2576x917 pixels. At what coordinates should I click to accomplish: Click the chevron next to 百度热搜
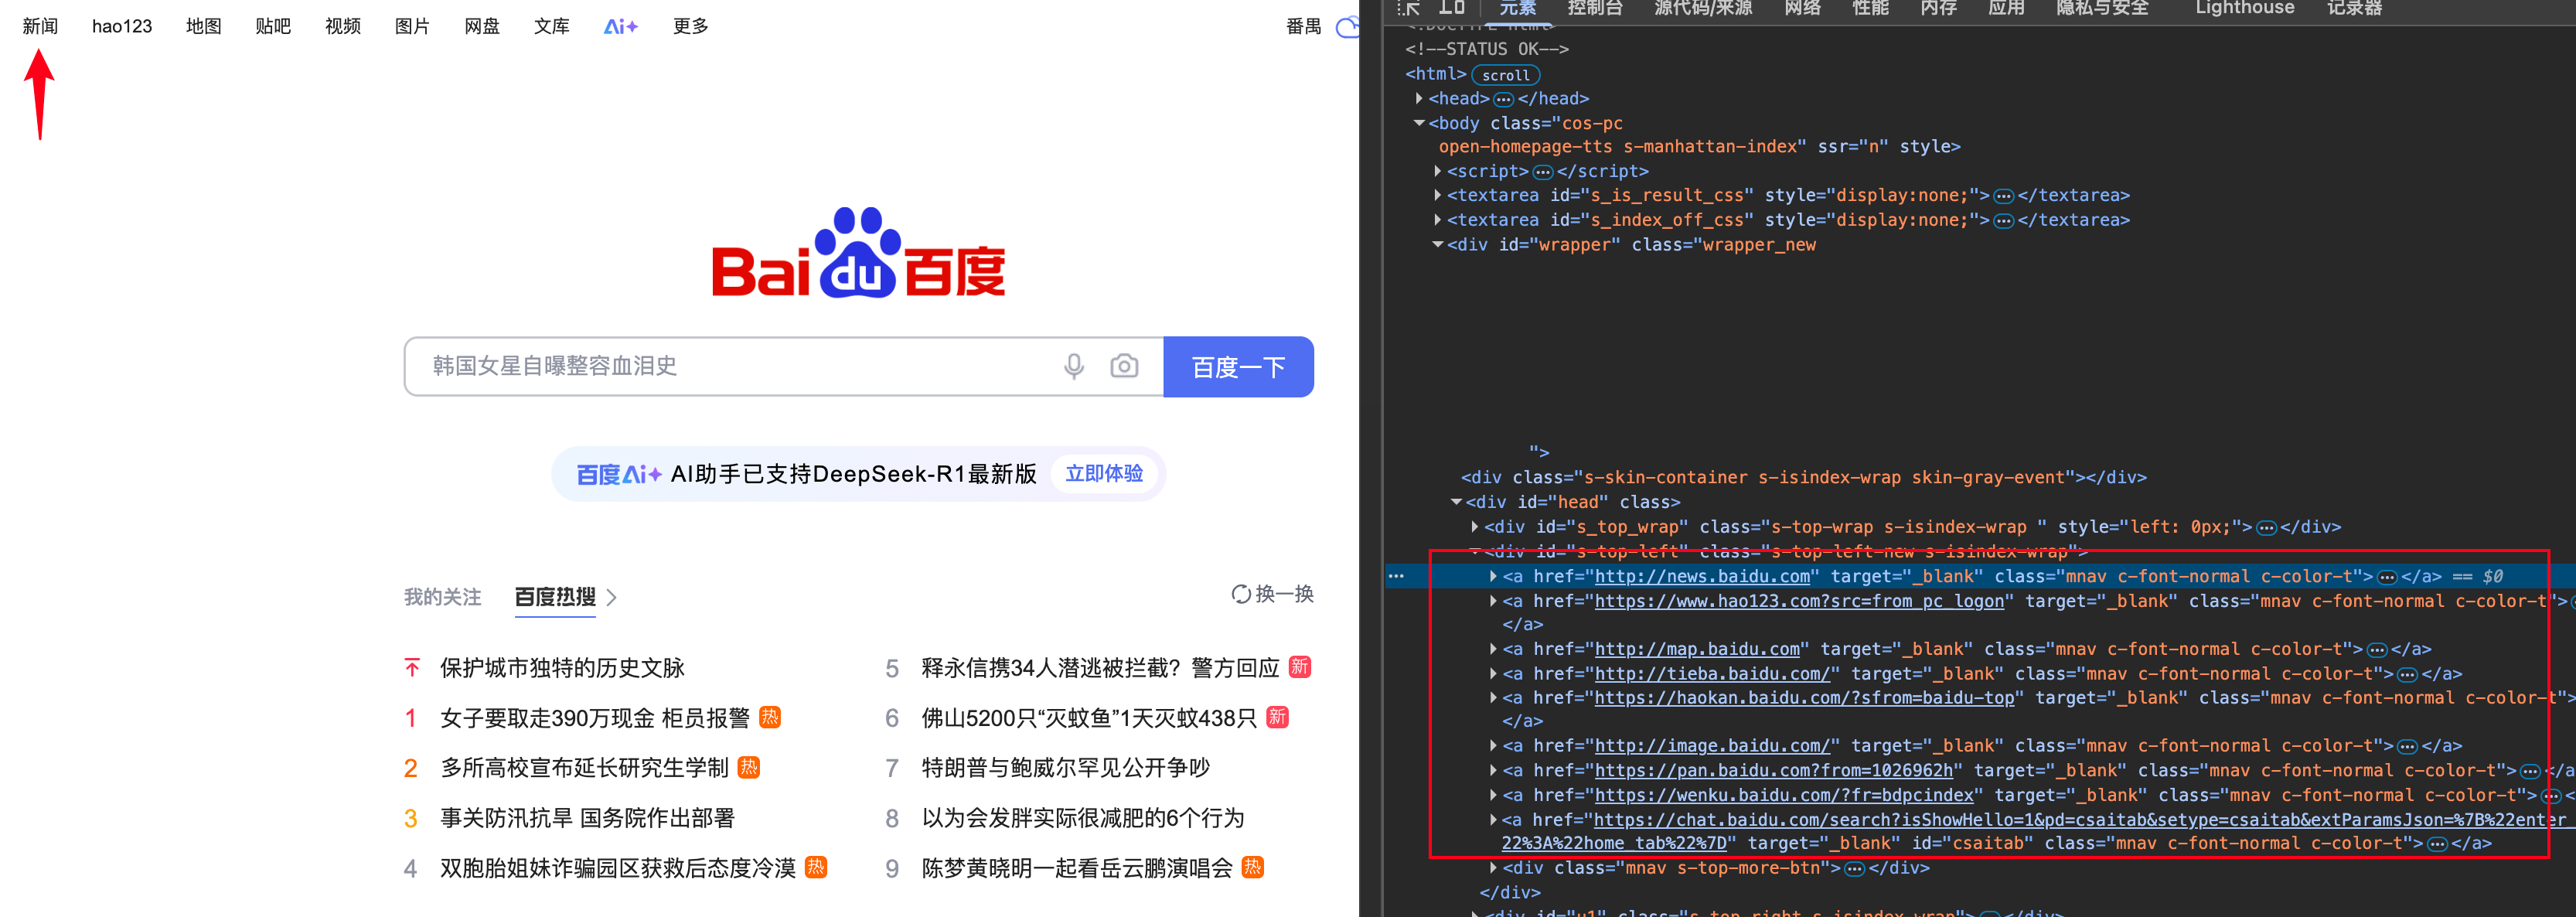pyautogui.click(x=612, y=598)
